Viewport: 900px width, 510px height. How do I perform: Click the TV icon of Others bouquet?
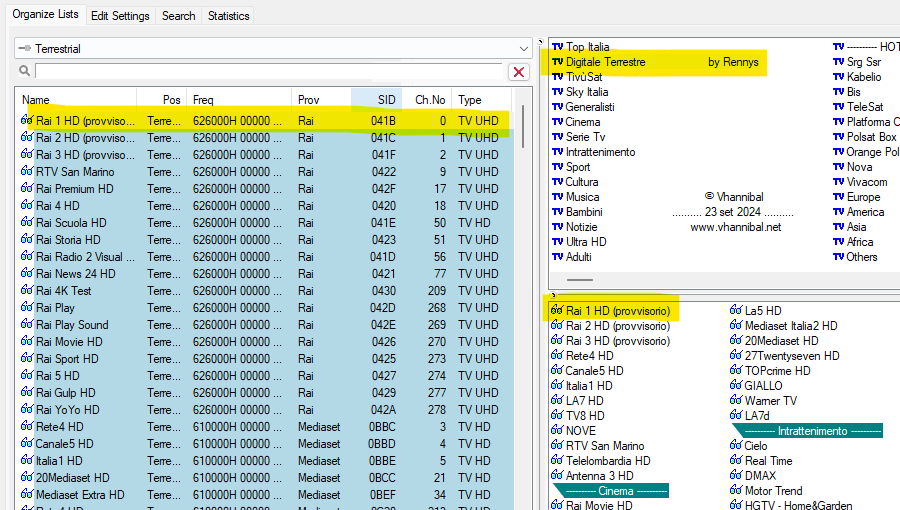tap(839, 257)
